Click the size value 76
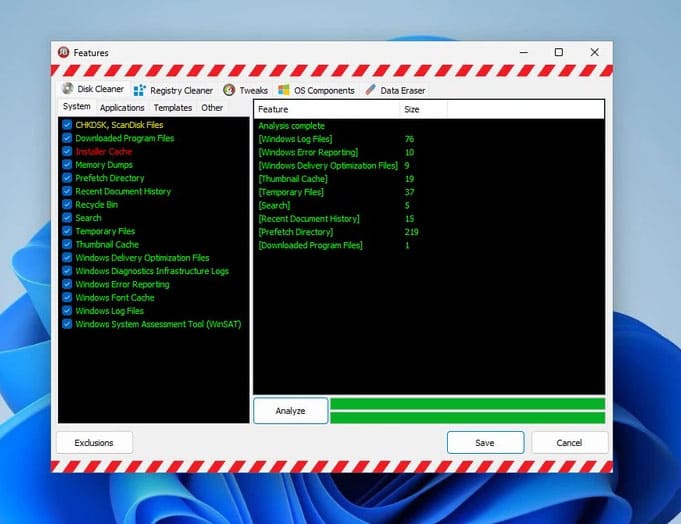Image resolution: width=681 pixels, height=524 pixels. click(x=409, y=139)
